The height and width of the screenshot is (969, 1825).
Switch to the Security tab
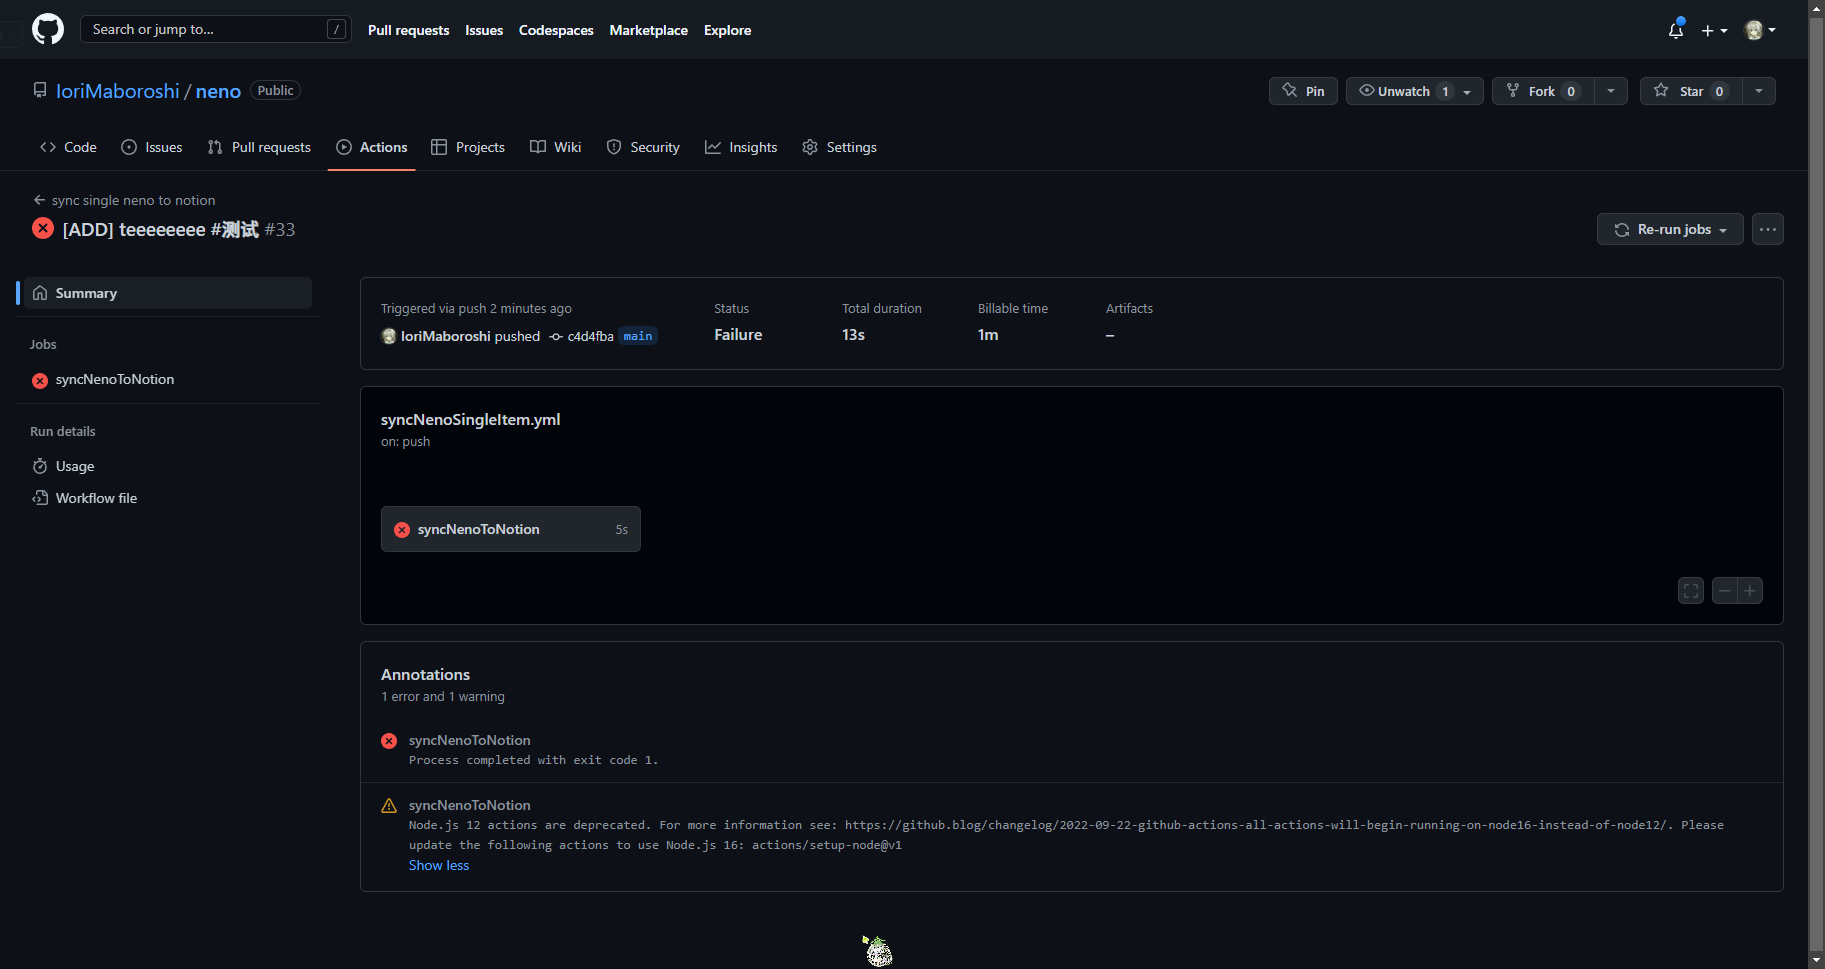pos(643,147)
